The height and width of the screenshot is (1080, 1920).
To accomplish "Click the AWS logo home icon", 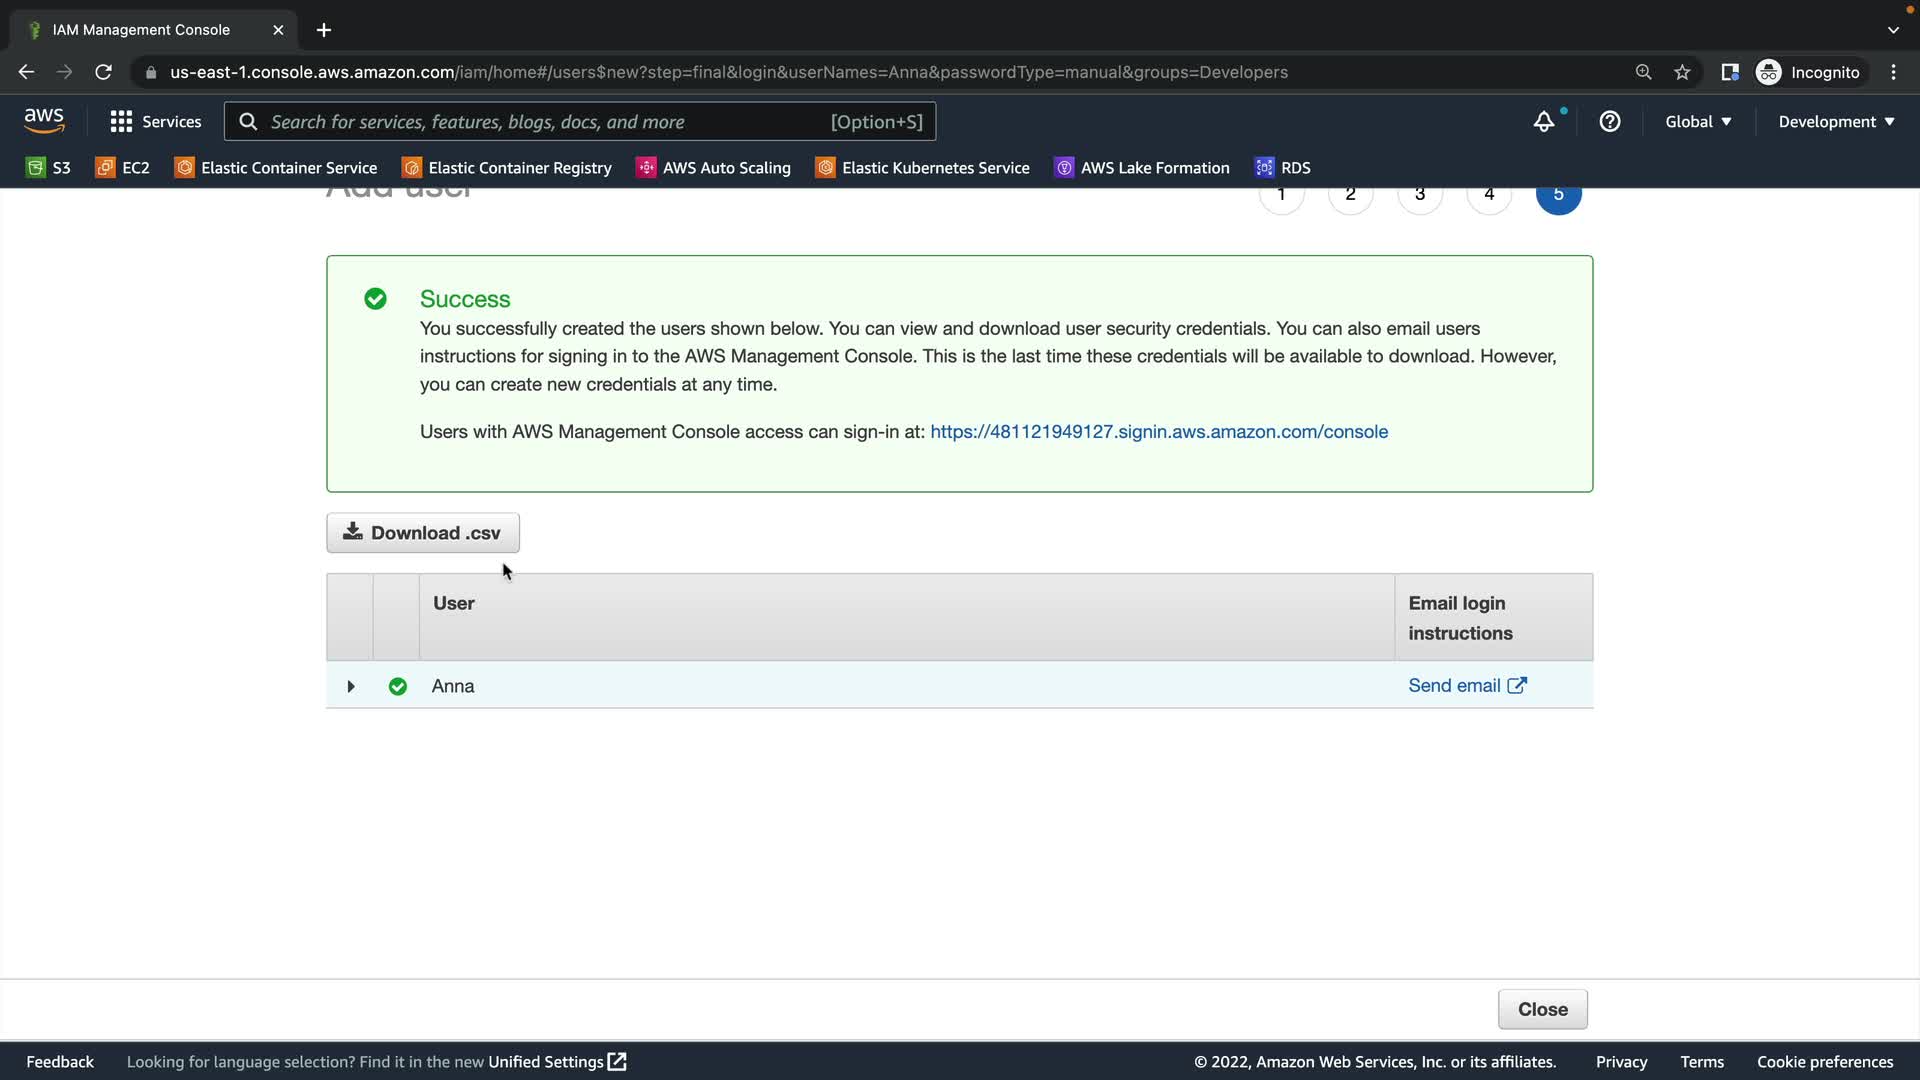I will tap(44, 121).
